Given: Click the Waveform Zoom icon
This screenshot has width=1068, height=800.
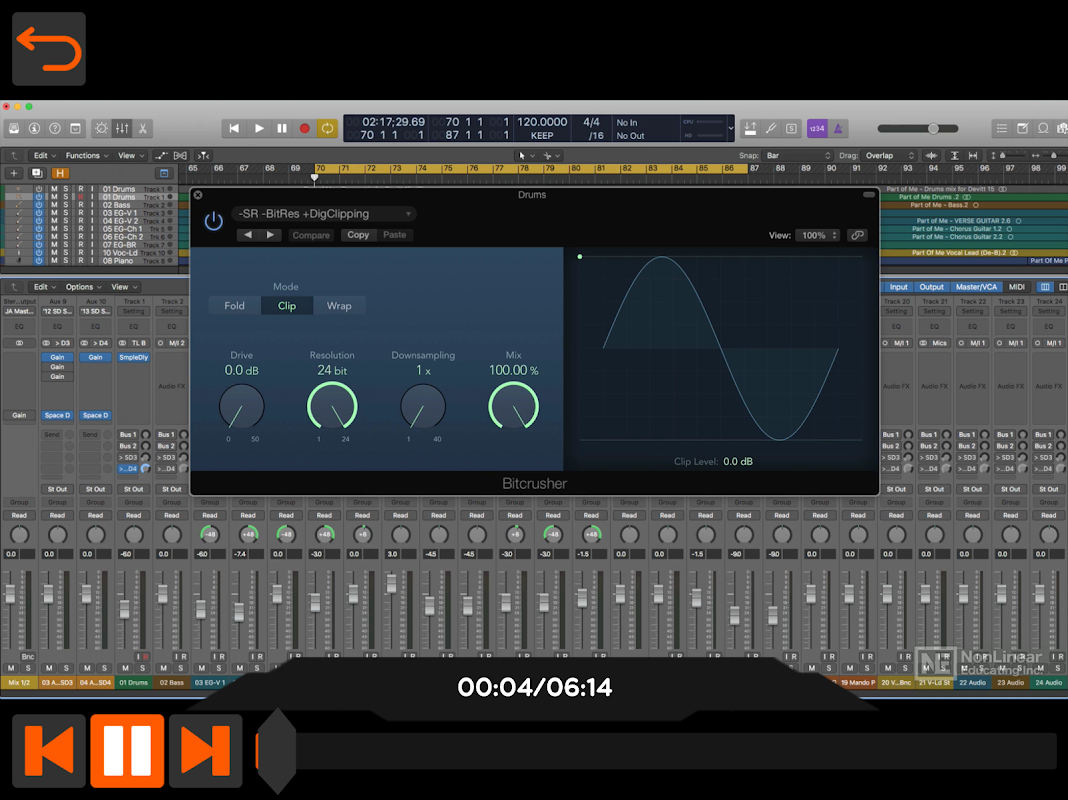Looking at the screenshot, I should pyautogui.click(x=931, y=155).
